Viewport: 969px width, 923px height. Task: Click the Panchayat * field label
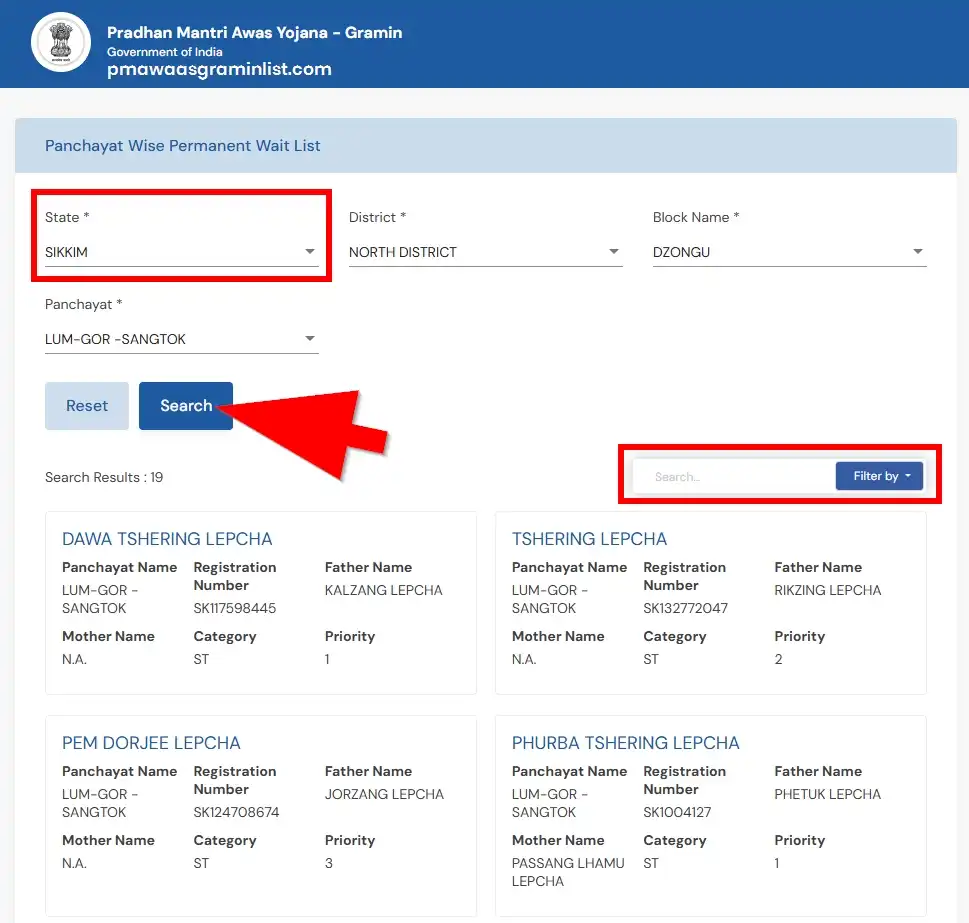click(83, 305)
